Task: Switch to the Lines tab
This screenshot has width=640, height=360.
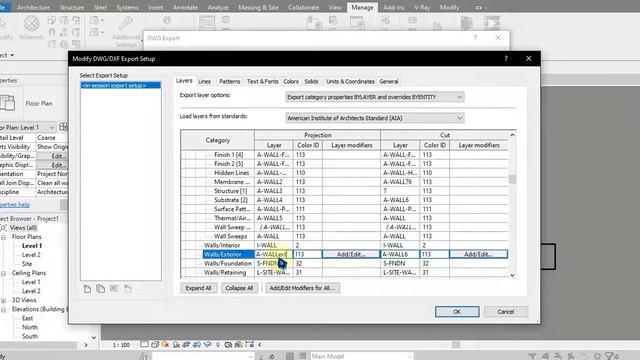Action: tap(204, 81)
